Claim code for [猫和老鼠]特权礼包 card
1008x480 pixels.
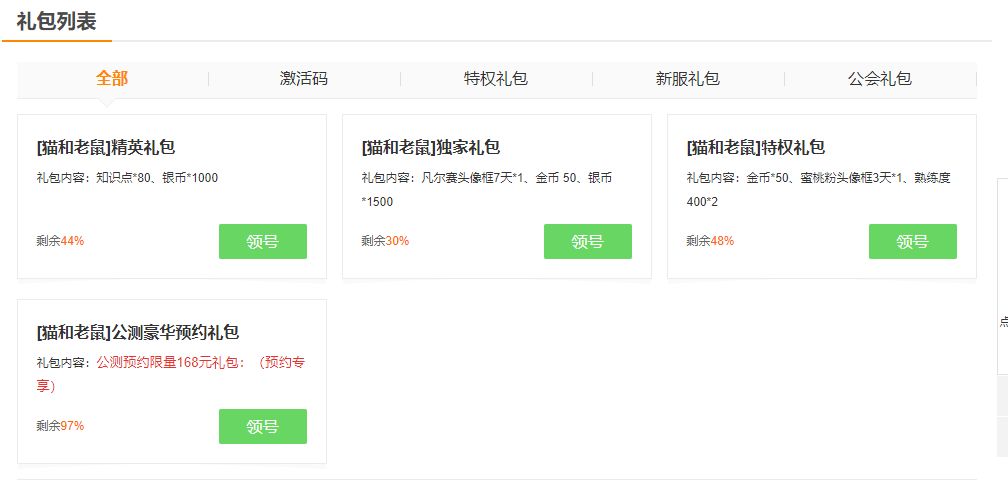pos(913,242)
